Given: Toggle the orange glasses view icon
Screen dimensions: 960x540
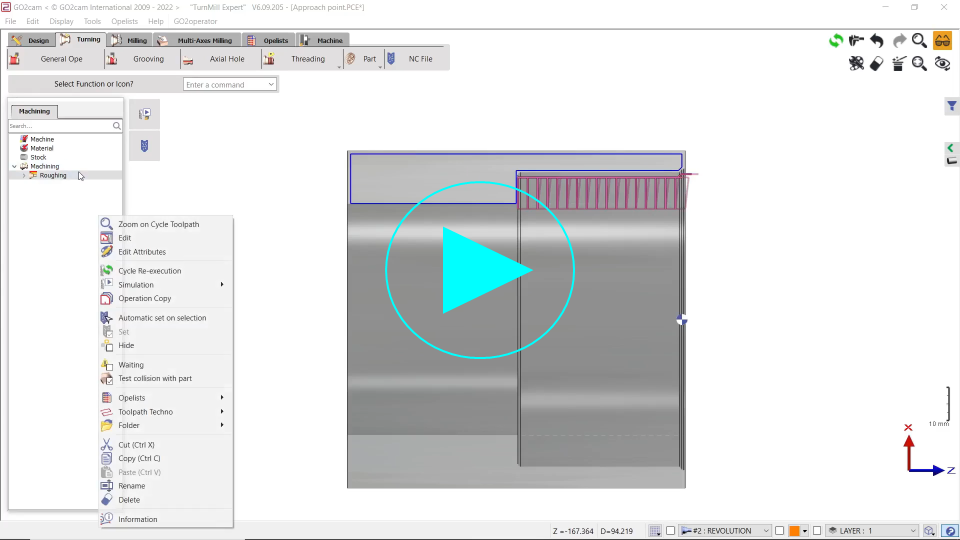Looking at the screenshot, I should (x=942, y=41).
